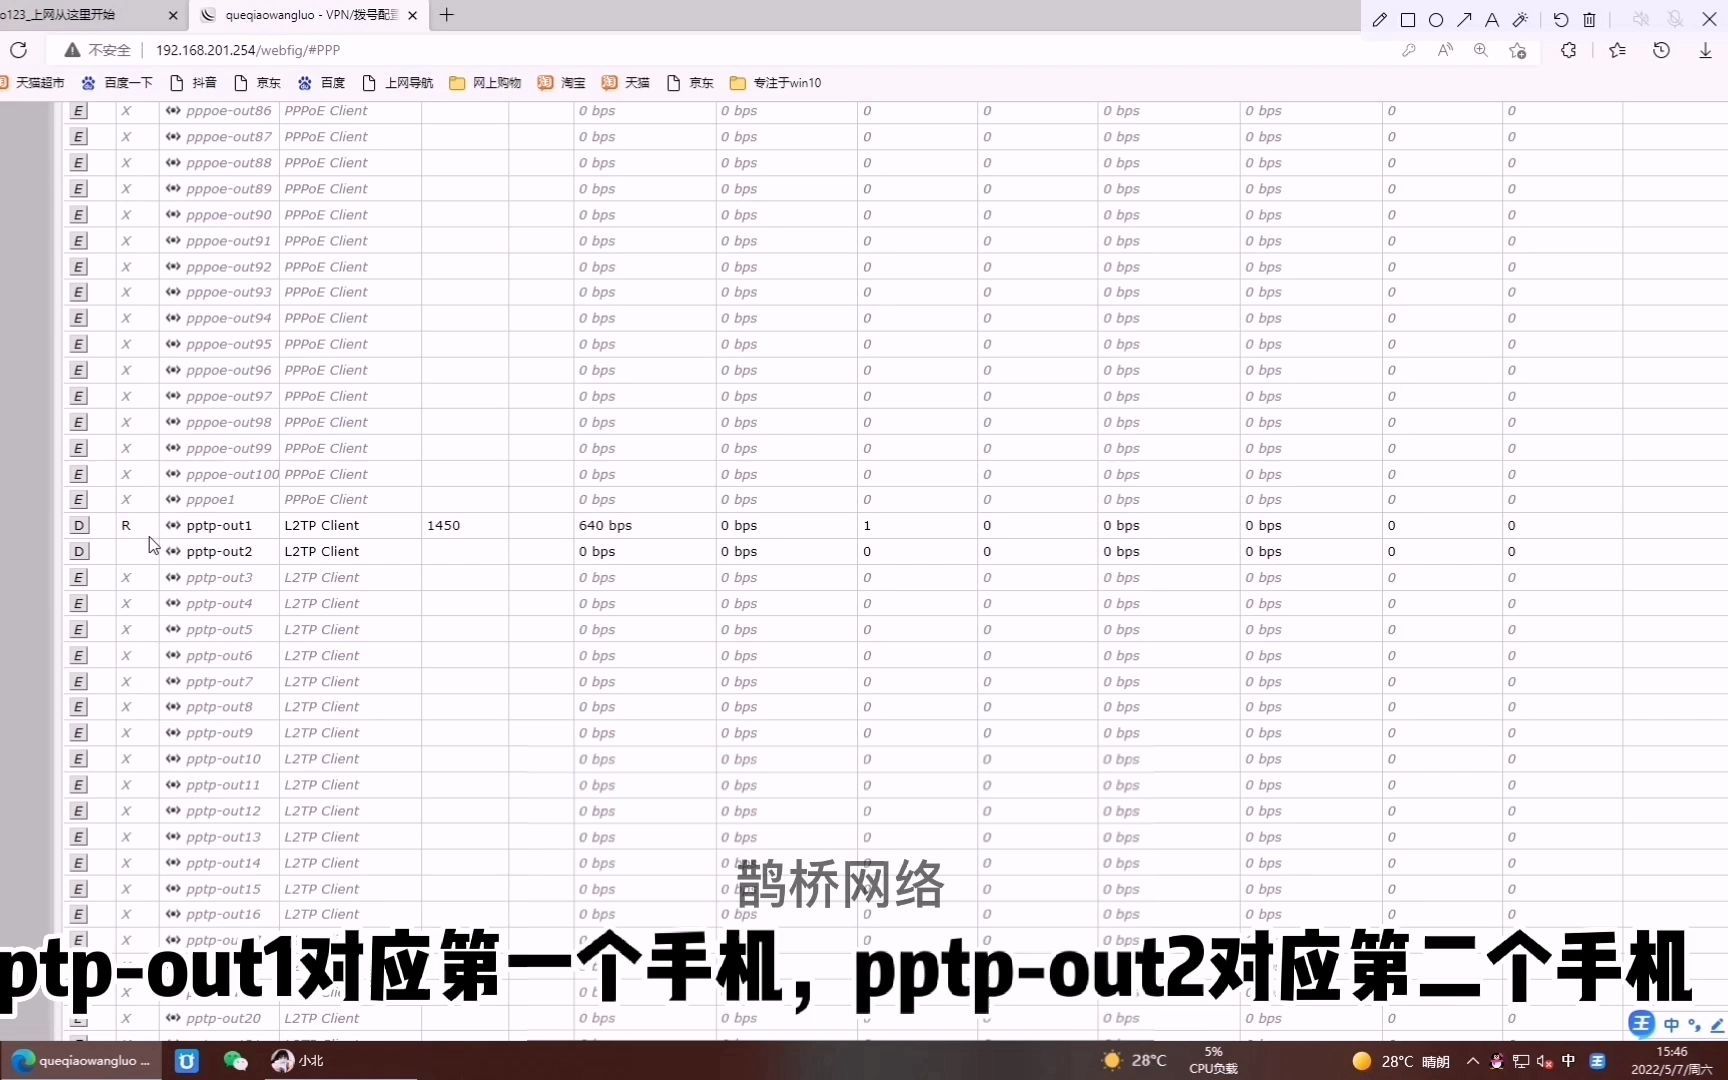Select the Rectangle annotation tool

1409,20
